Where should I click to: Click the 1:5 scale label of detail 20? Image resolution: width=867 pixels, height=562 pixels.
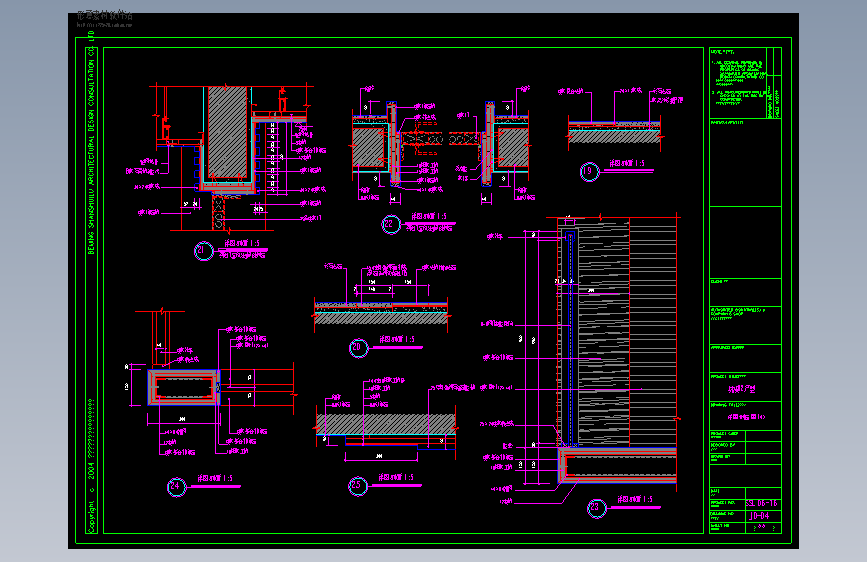(397, 339)
